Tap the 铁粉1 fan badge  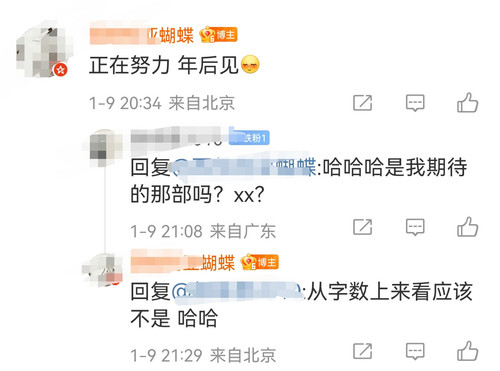[249, 137]
